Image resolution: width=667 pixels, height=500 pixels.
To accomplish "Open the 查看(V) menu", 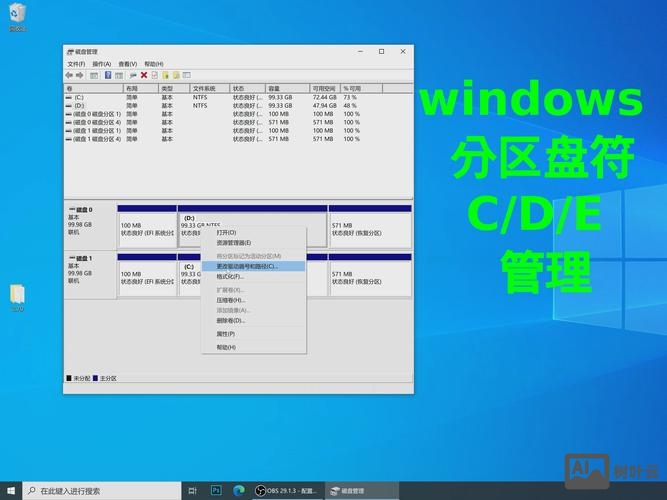I will [128, 63].
